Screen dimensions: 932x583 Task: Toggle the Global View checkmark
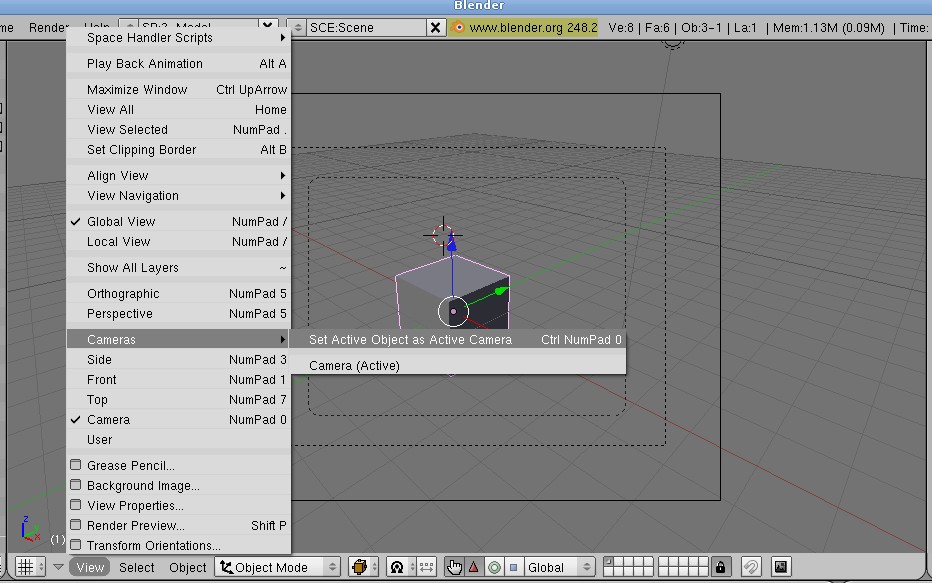pyautogui.click(x=178, y=222)
